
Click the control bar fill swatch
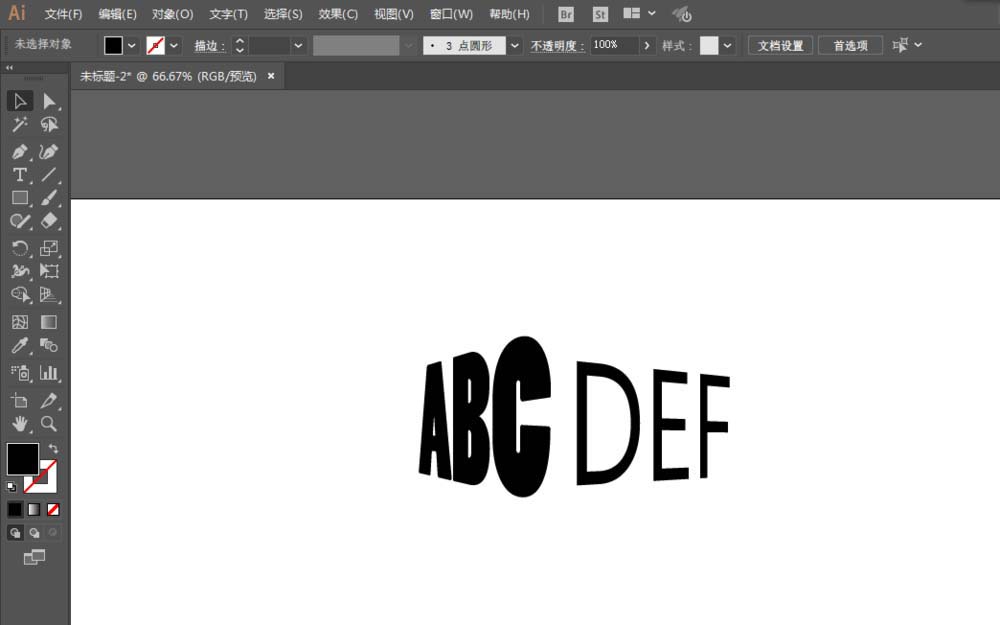click(113, 45)
